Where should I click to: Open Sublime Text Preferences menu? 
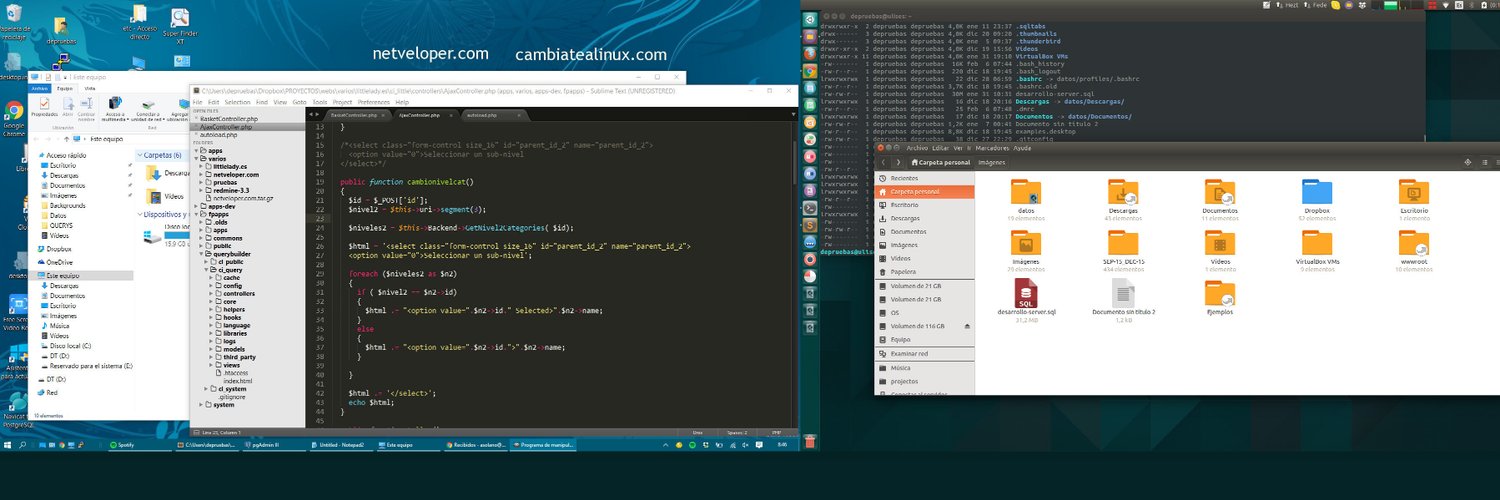374,102
